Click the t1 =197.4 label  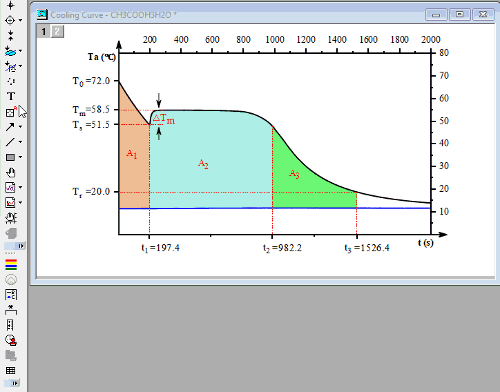pos(160,248)
